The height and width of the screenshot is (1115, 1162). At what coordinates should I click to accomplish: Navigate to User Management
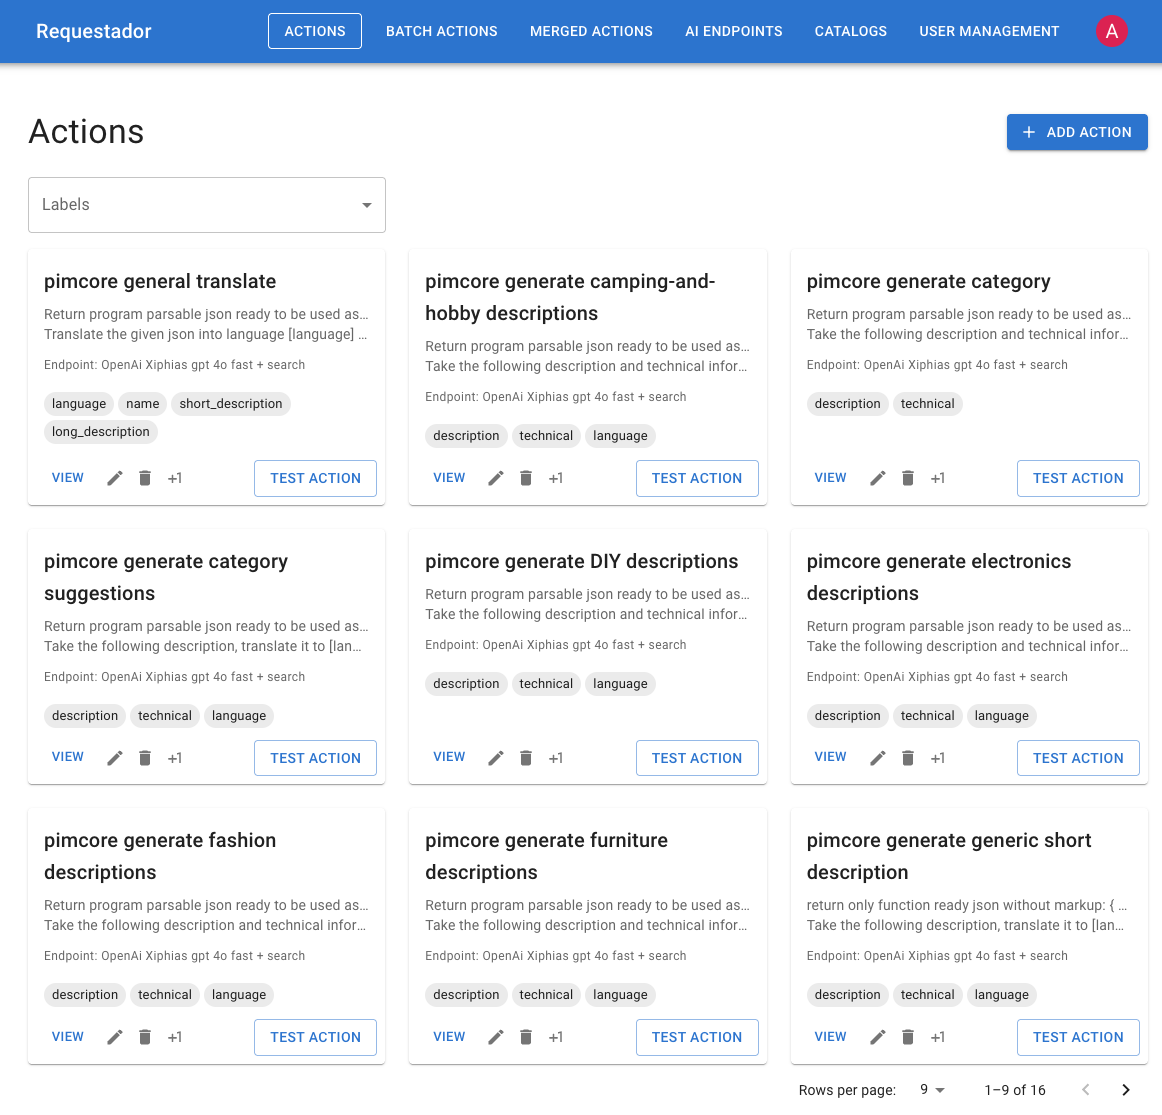pyautogui.click(x=989, y=31)
